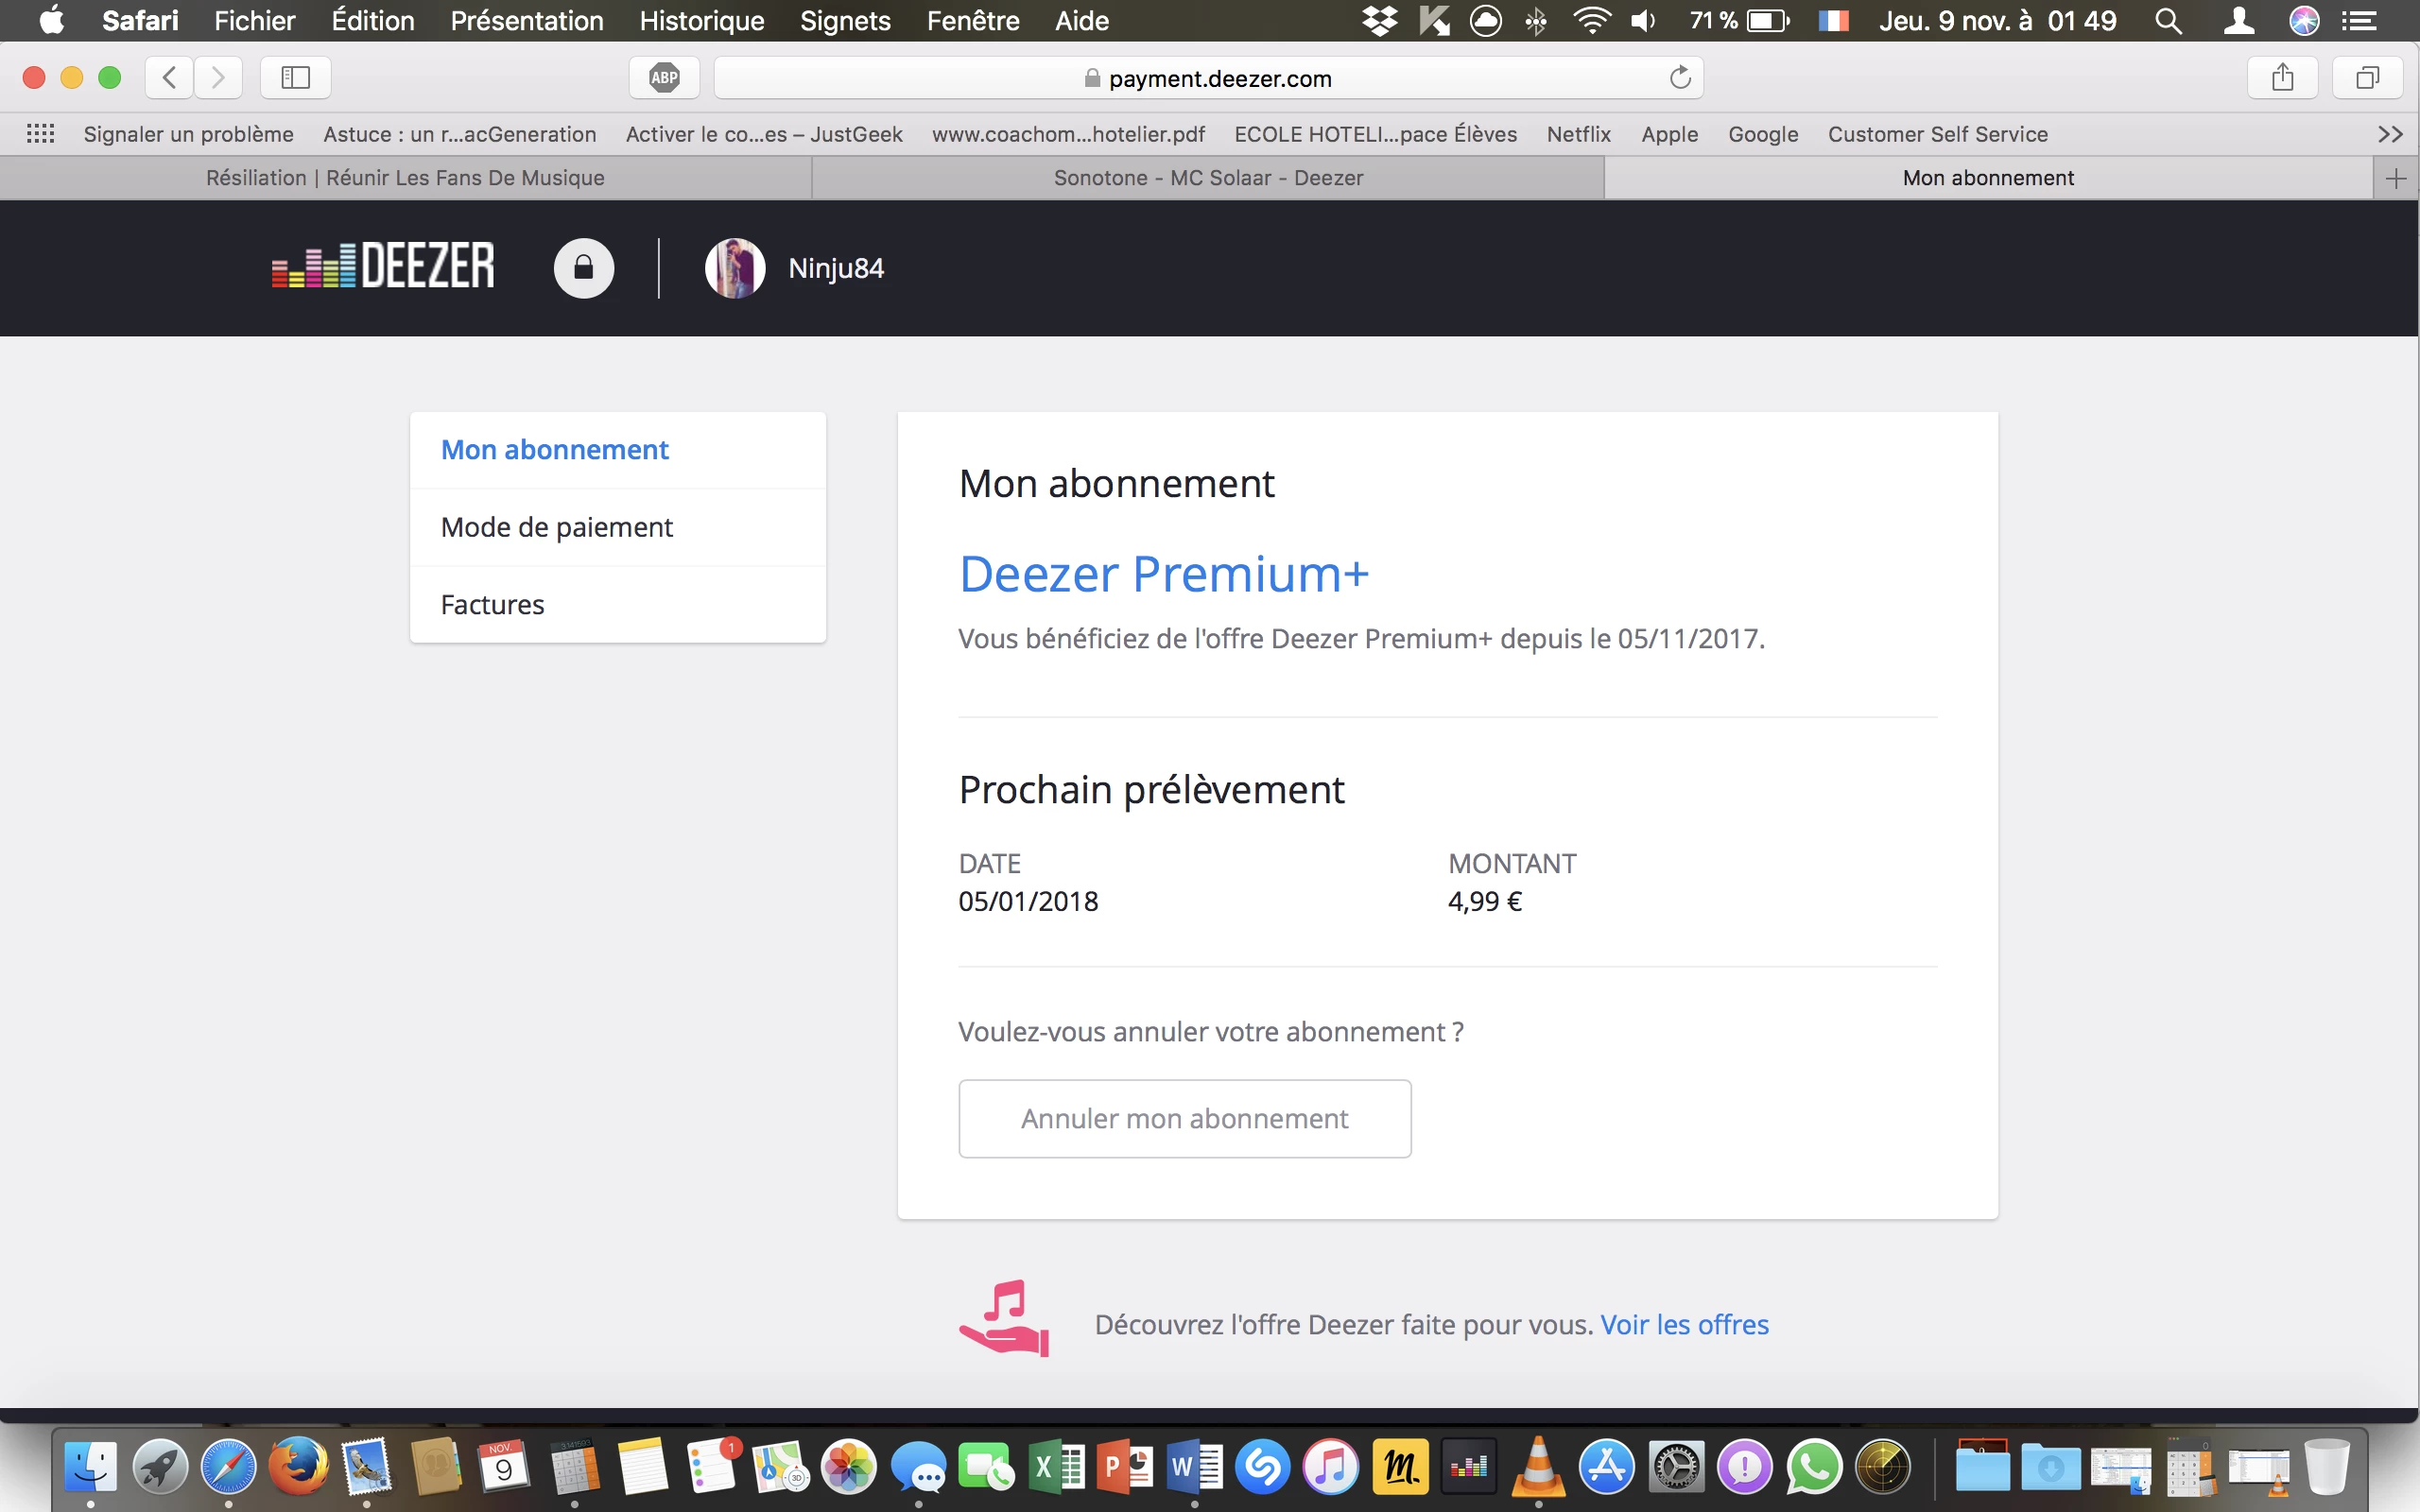Click the 4,99 € amount value
Viewport: 2420px width, 1512px height.
1485,901
